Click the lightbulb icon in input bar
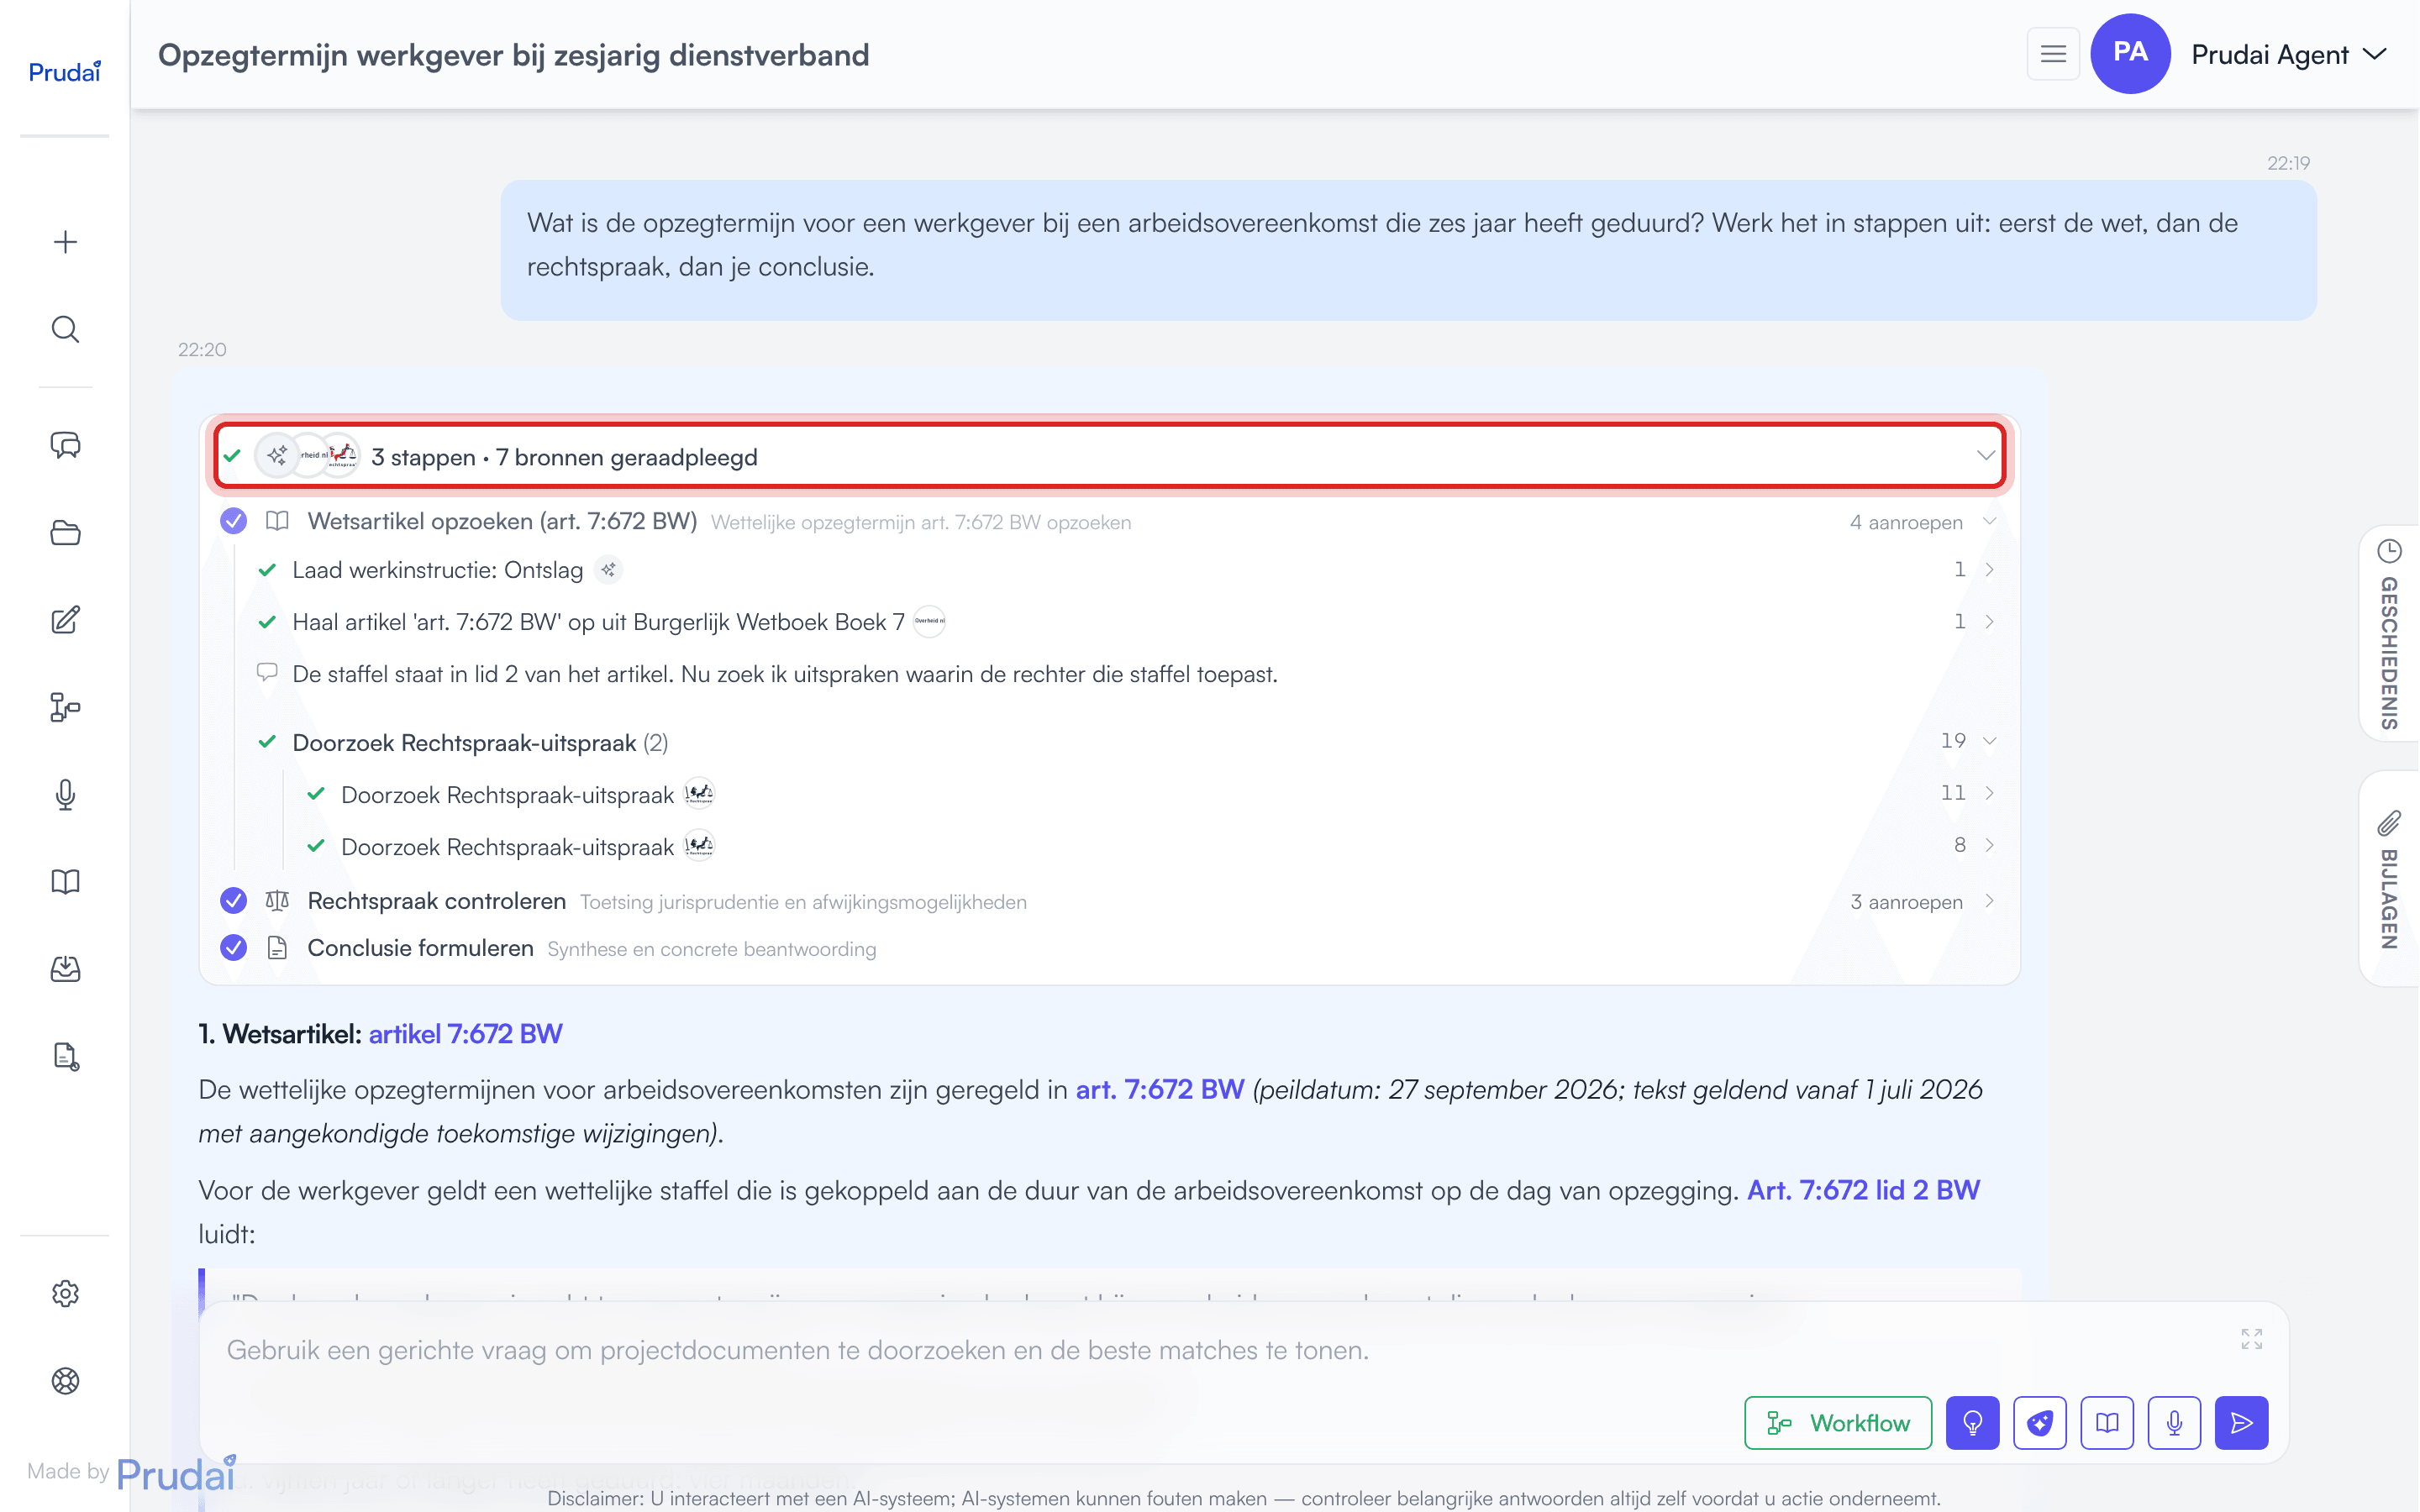Image resolution: width=2420 pixels, height=1512 pixels. point(1972,1422)
